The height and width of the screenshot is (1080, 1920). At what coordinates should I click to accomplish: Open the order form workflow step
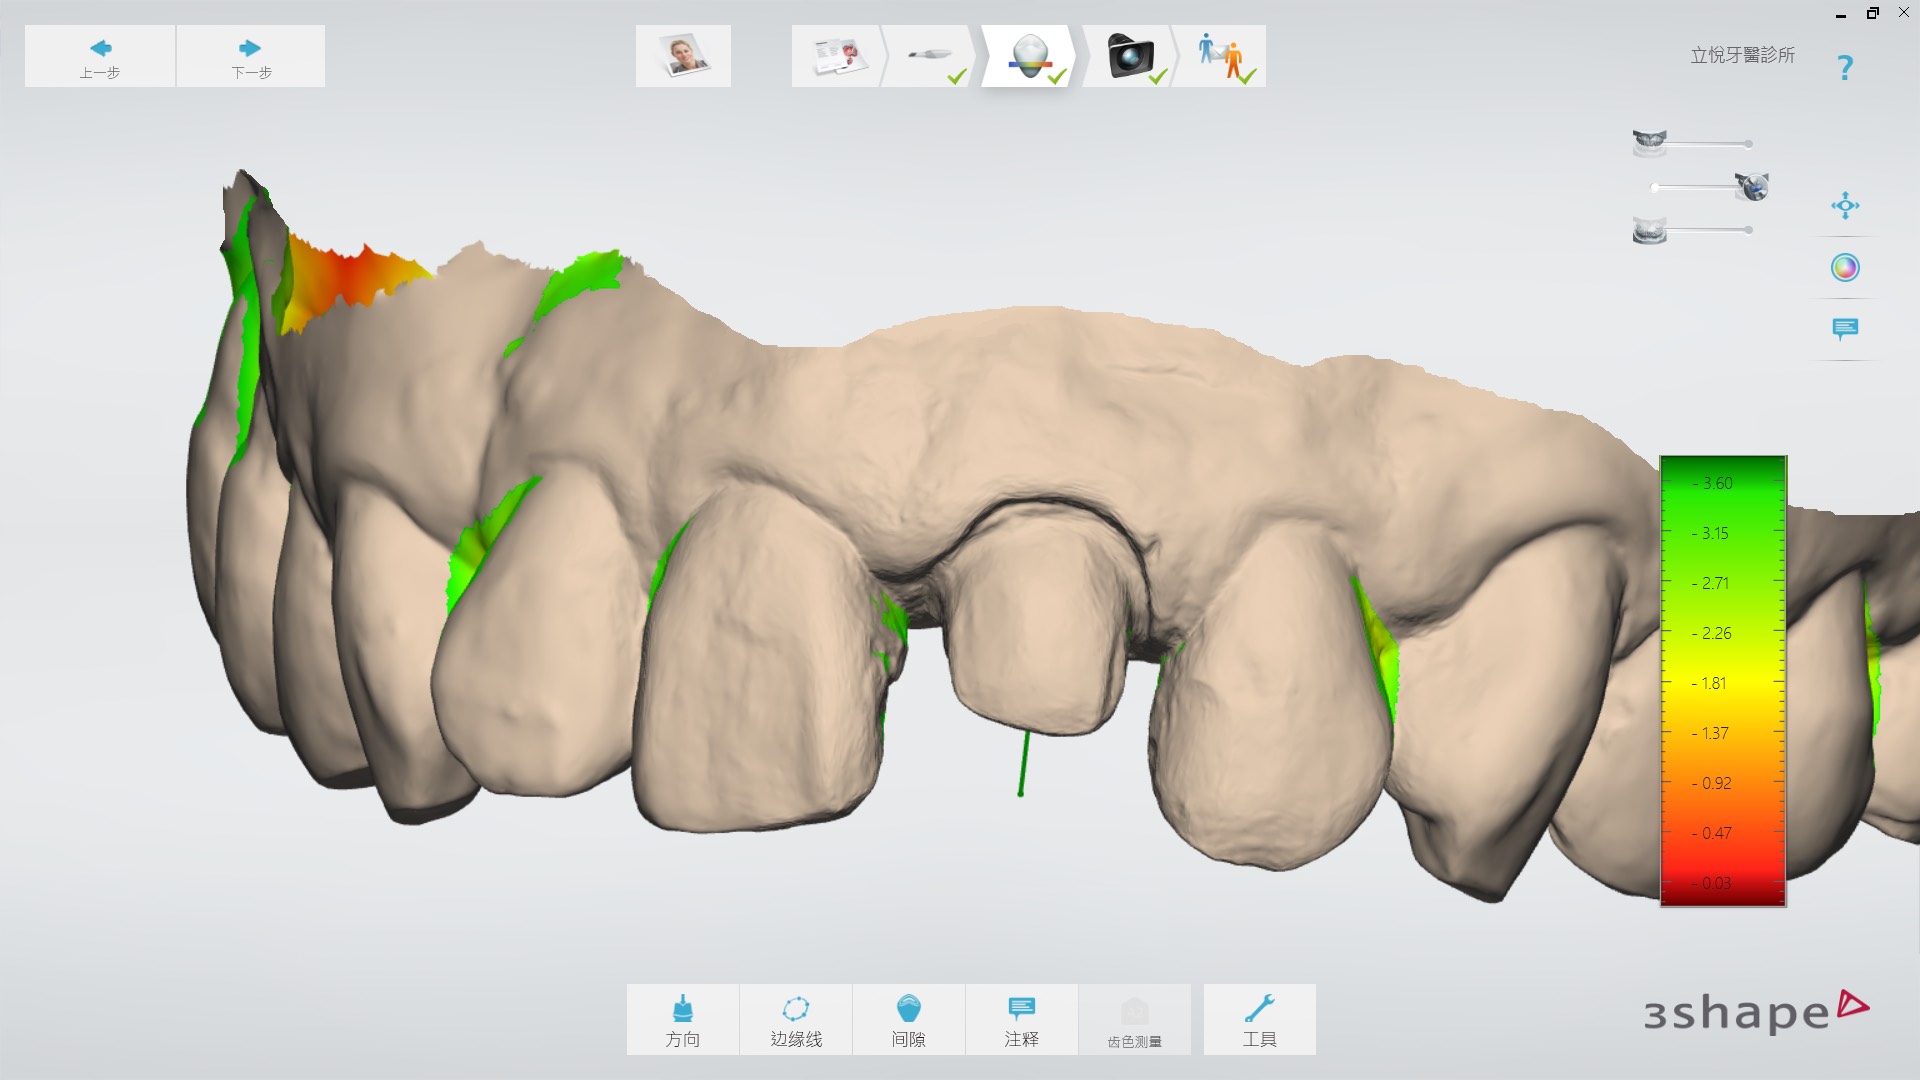point(837,56)
